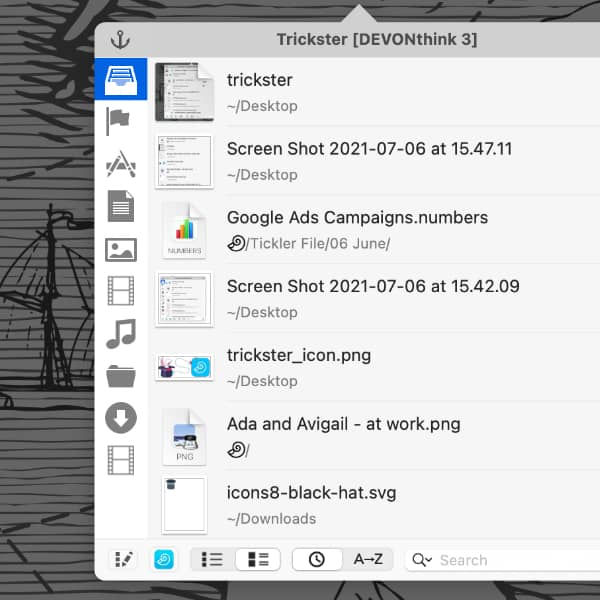600x600 pixels.
Task: Select 'Ada and Avigail - at work.png' name
Action: coord(344,424)
